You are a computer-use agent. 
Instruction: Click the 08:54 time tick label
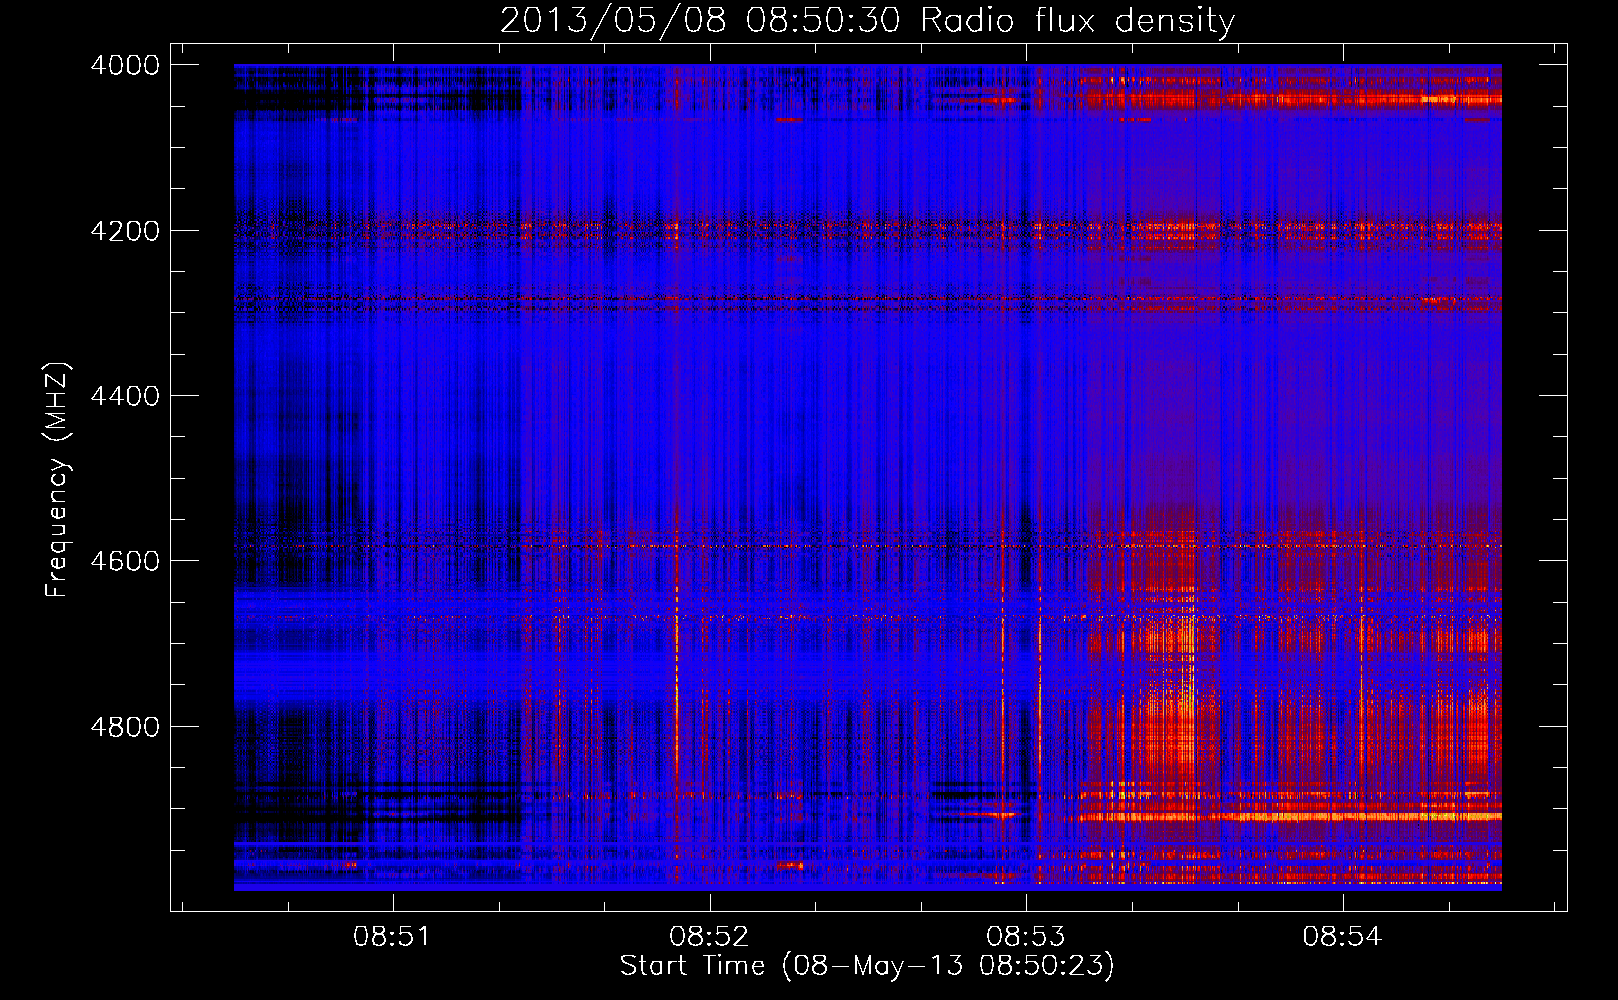pyautogui.click(x=1342, y=937)
